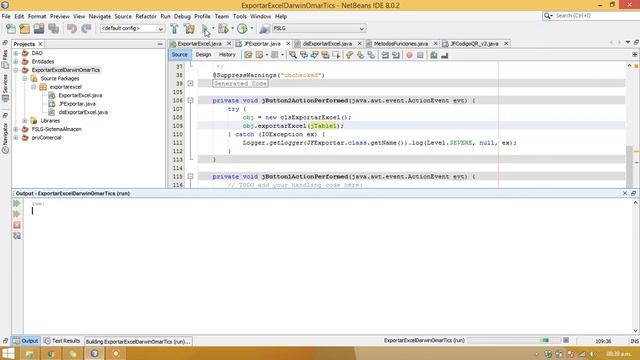The height and width of the screenshot is (360, 640).
Task: Undo the last edit via toolbar
Action: coord(72,29)
